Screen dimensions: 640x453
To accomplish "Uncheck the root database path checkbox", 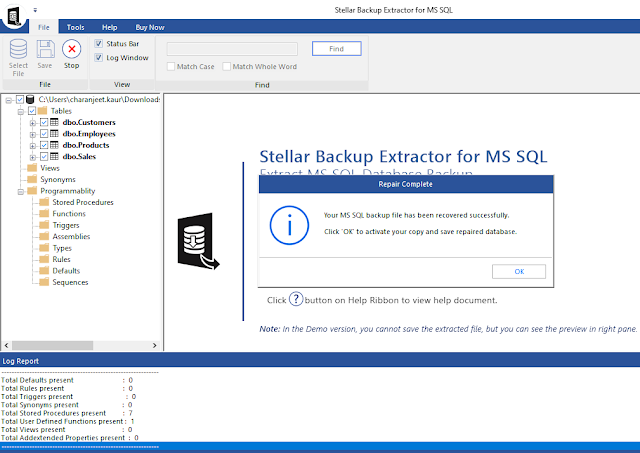I will pyautogui.click(x=20, y=99).
